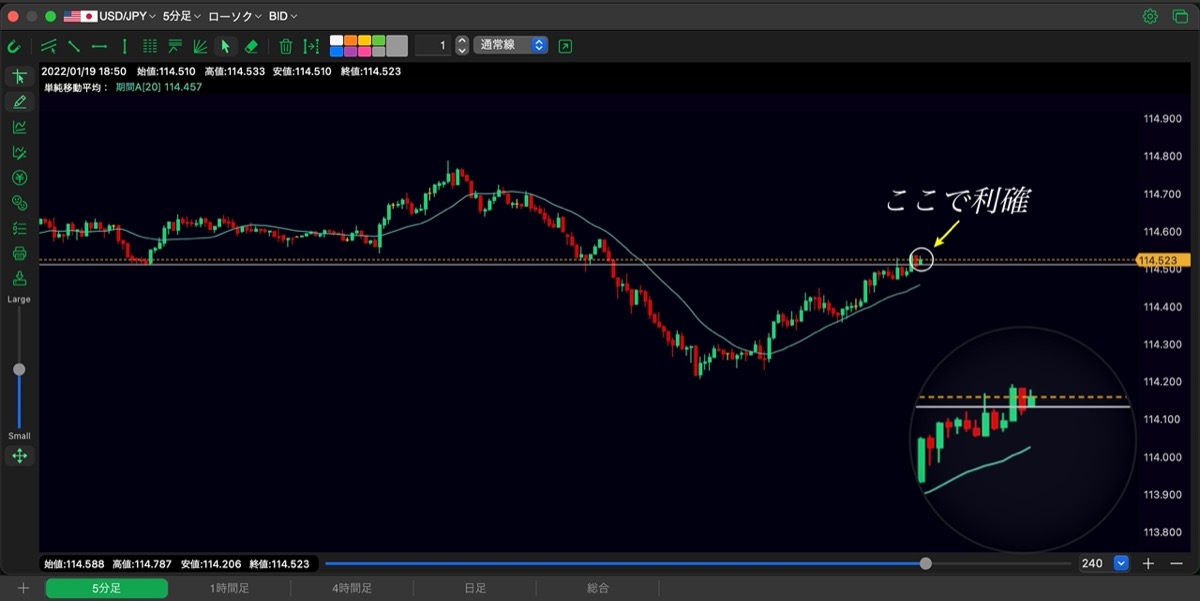
Task: Choose the horizontal line drawing tool
Action: point(99,46)
